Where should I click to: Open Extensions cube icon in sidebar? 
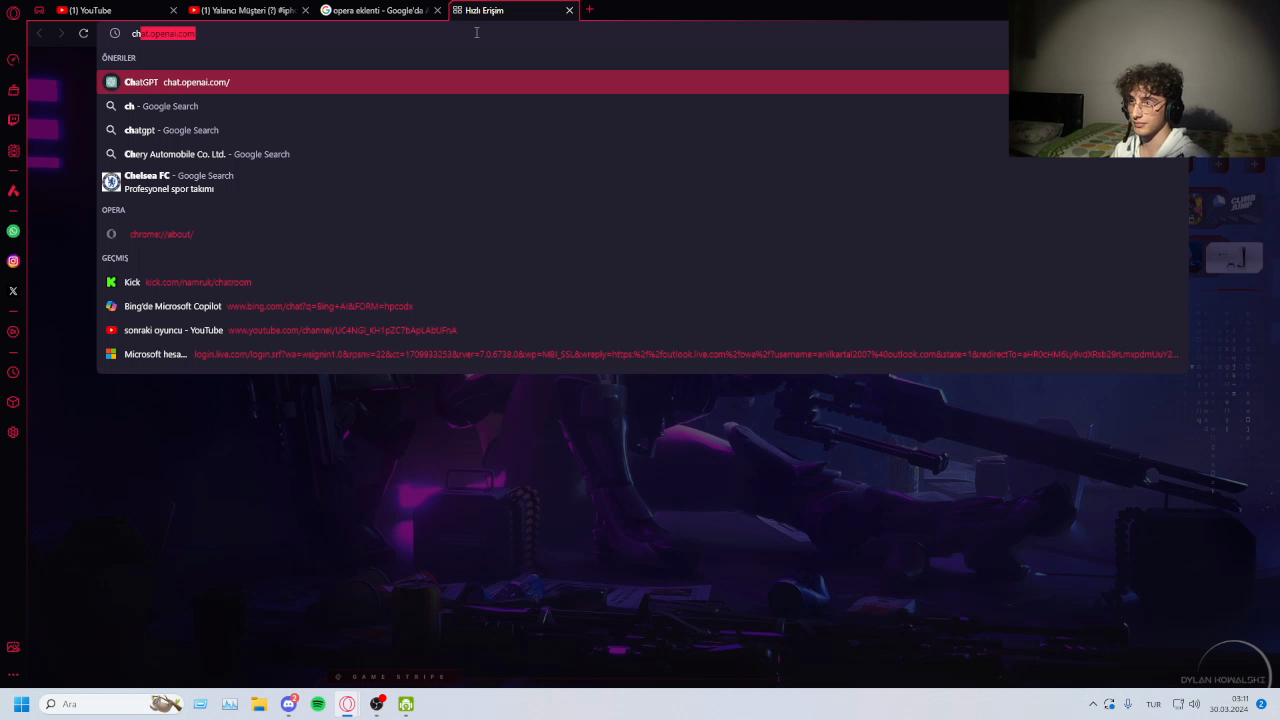point(13,402)
